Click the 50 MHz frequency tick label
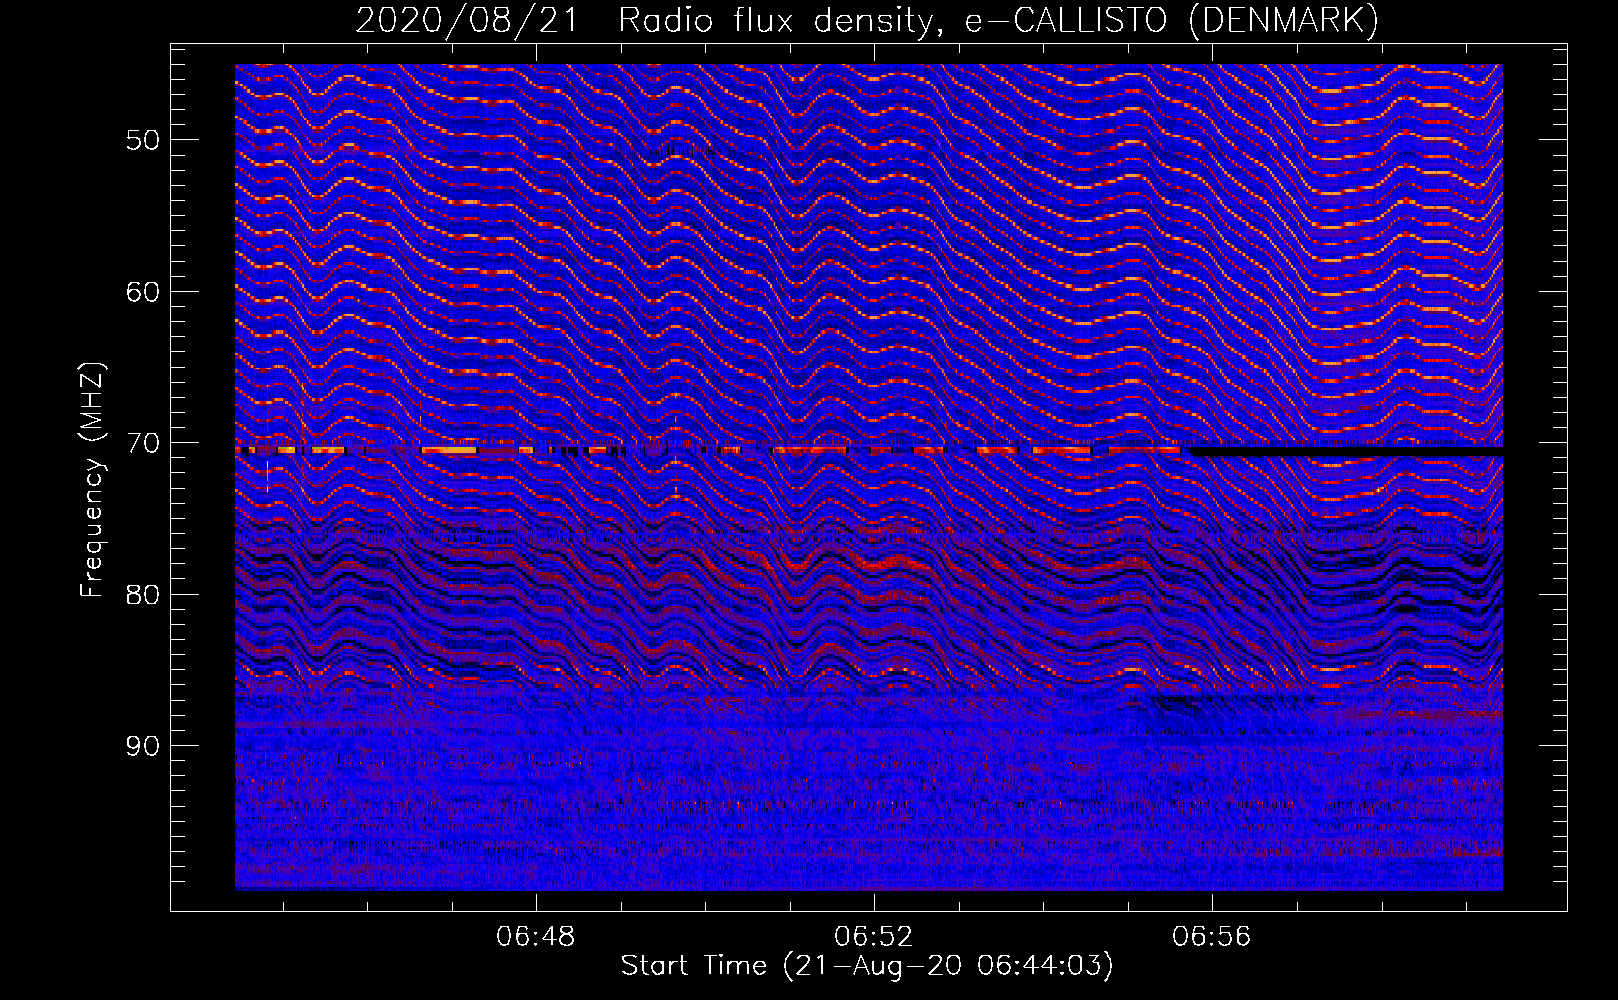Viewport: 1618px width, 1000px height. (143, 140)
